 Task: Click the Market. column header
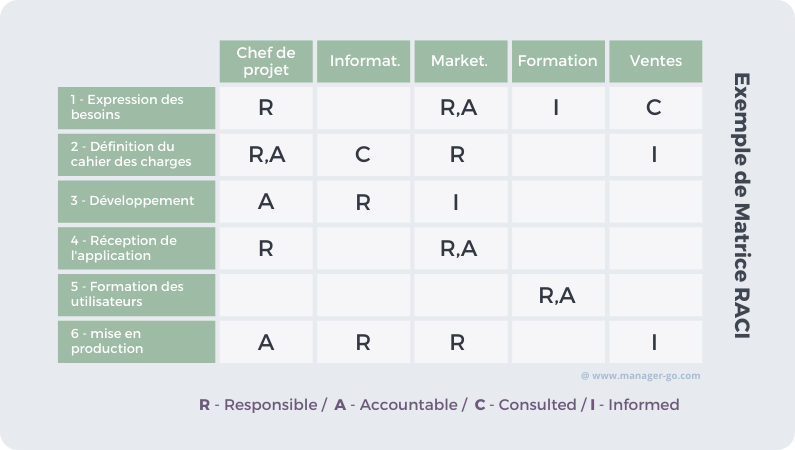461,61
